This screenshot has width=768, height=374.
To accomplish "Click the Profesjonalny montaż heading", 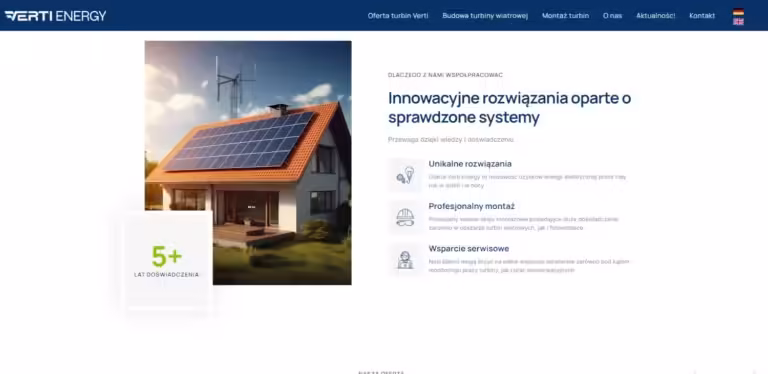I will click(x=471, y=206).
